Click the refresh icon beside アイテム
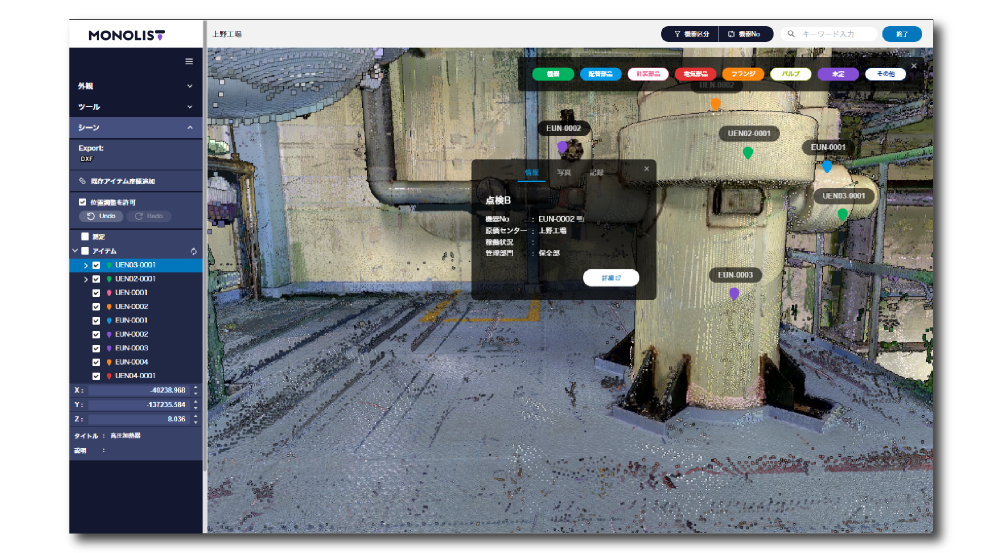The image size is (1003, 553). pyautogui.click(x=193, y=251)
